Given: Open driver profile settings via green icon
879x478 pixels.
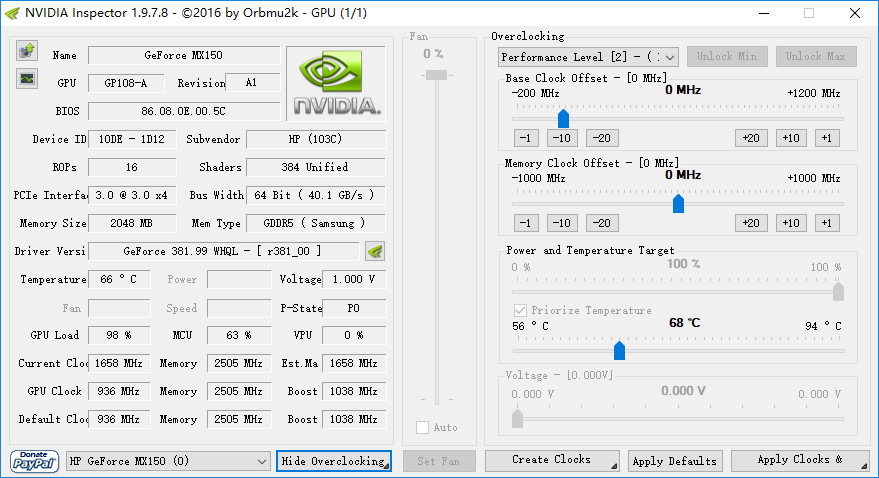Looking at the screenshot, I should (x=375, y=251).
